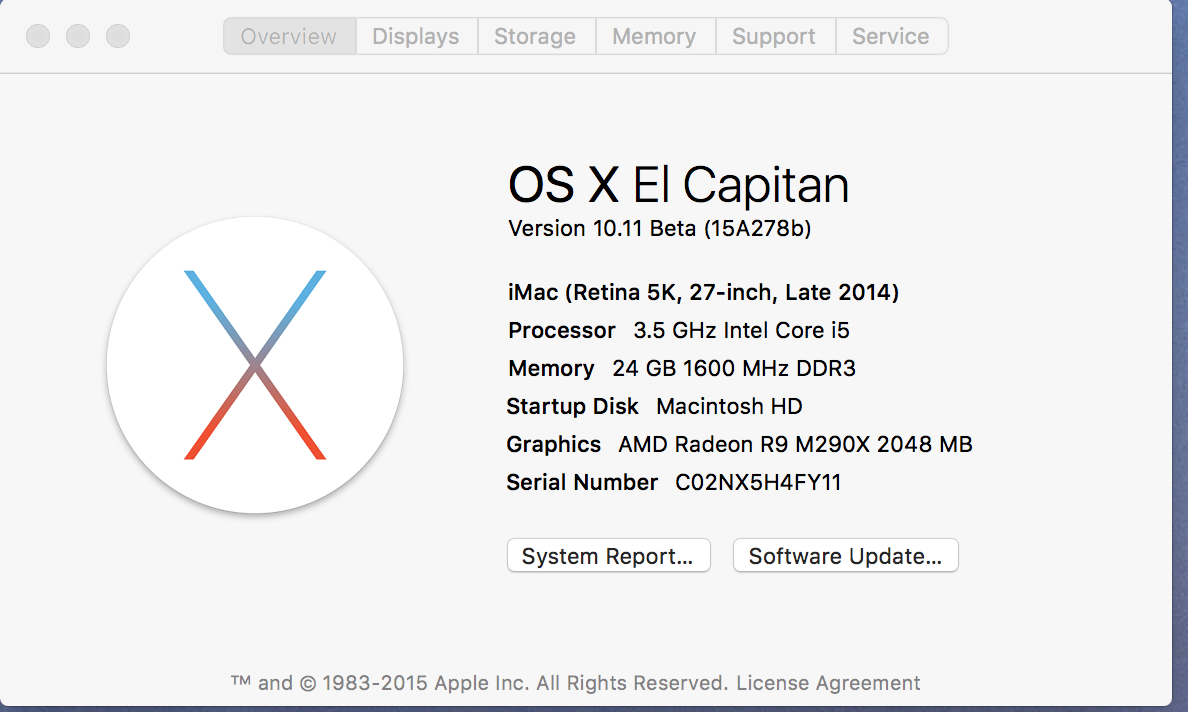Select the Memory tab
This screenshot has width=1188, height=712.
(x=654, y=37)
